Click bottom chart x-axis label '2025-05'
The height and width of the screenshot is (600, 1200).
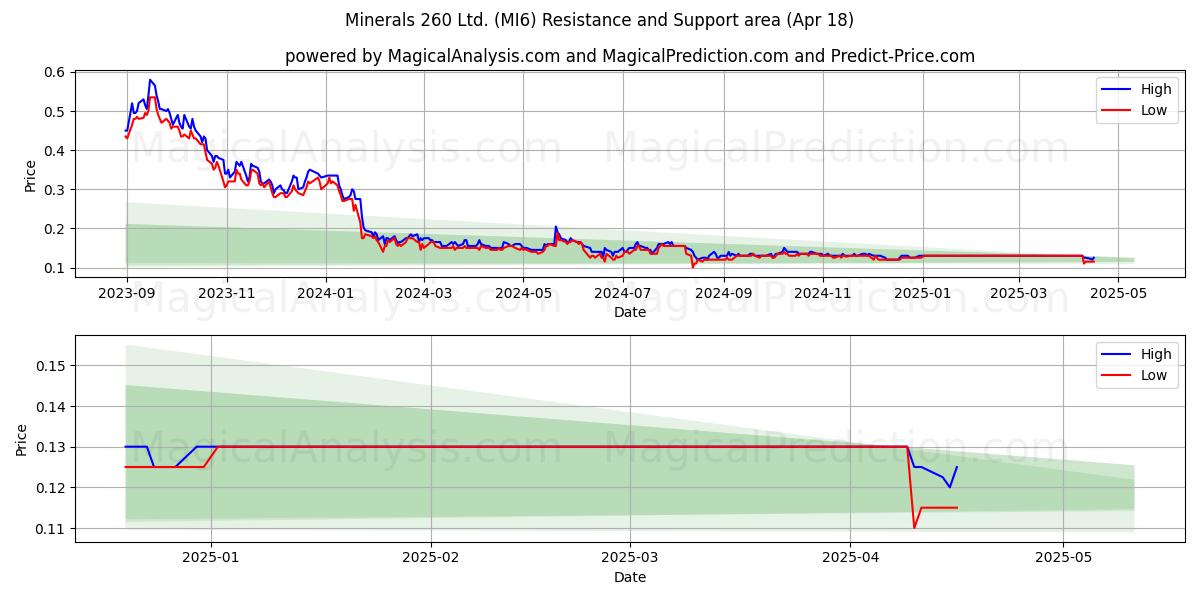1064,559
